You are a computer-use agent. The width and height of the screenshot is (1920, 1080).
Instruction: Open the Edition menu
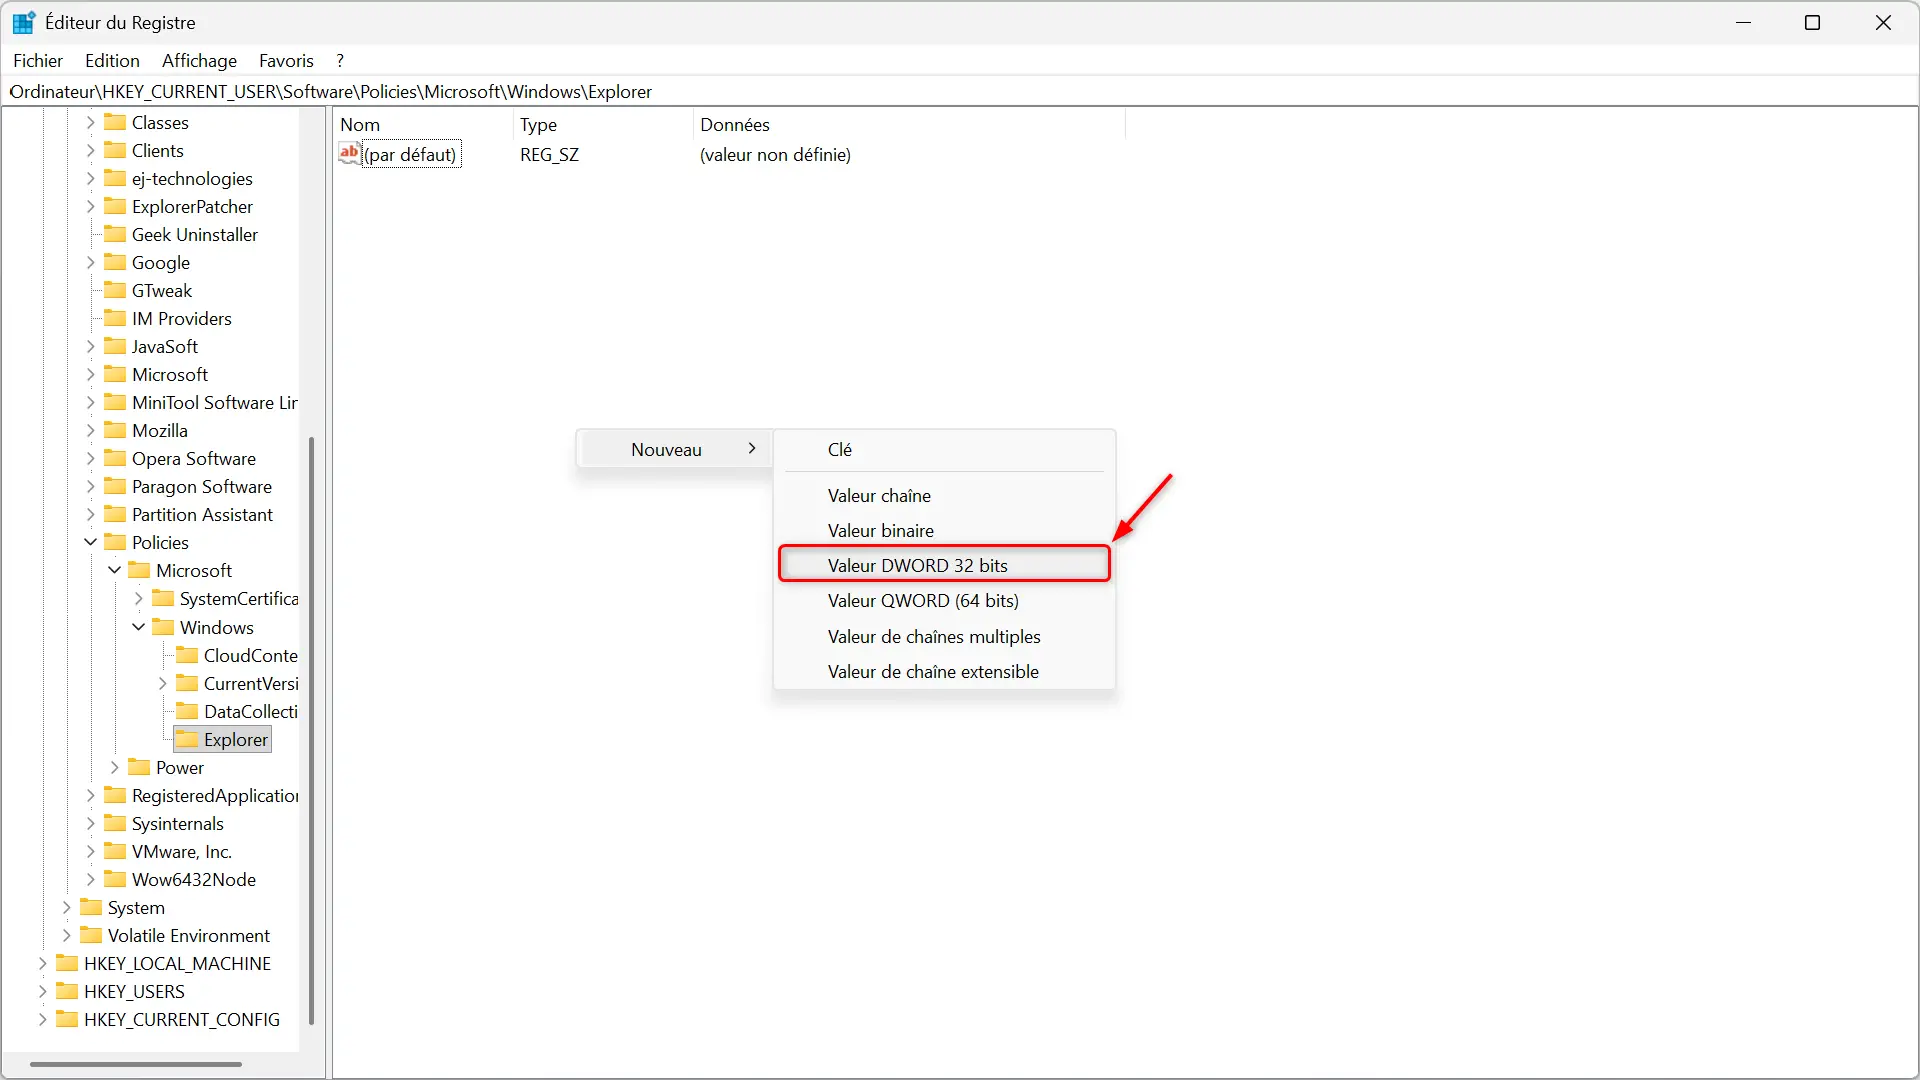click(112, 60)
